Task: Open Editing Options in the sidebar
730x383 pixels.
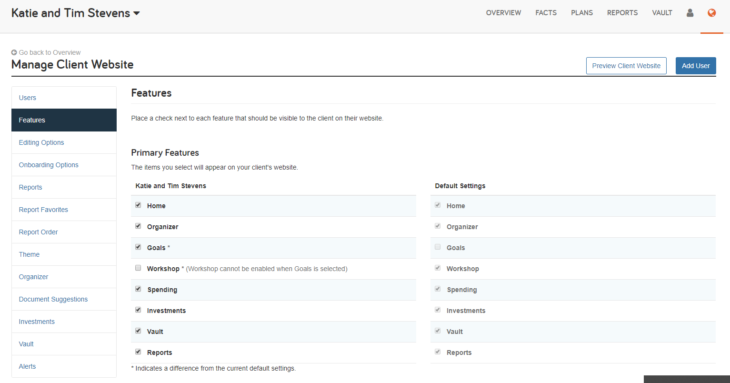Action: [64, 142]
